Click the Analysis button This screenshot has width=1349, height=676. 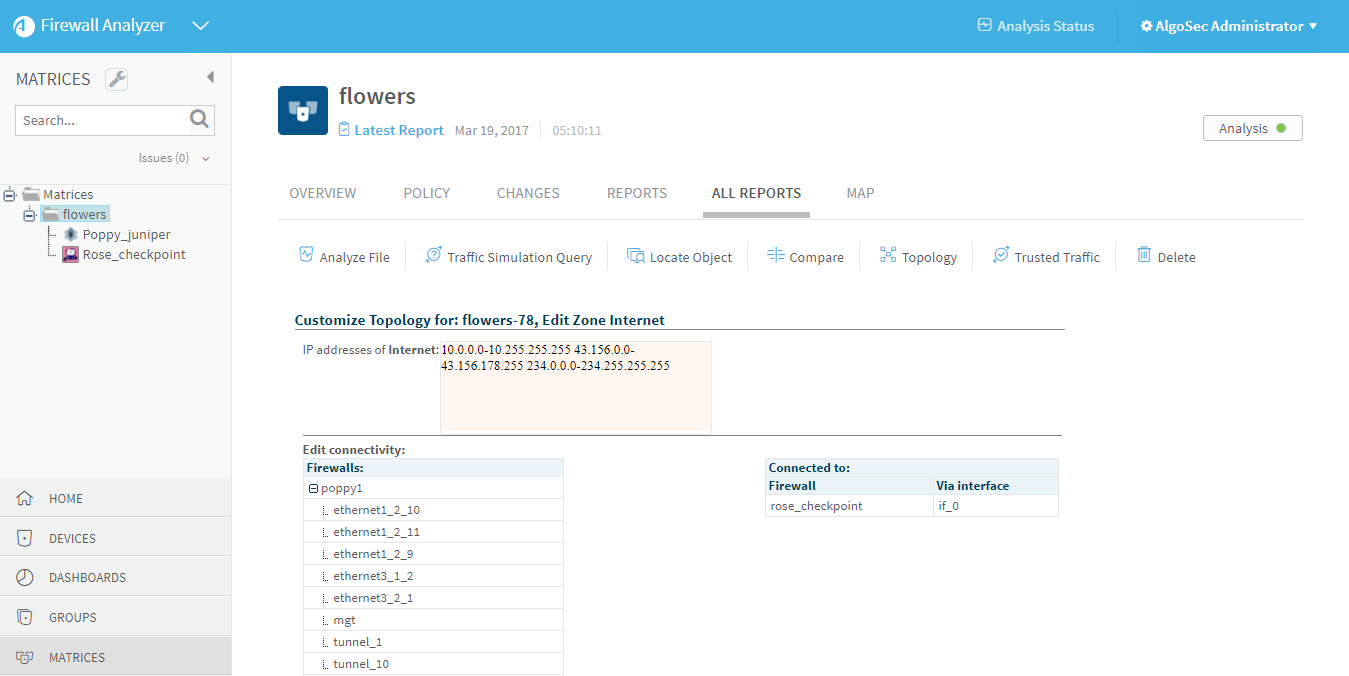[x=1252, y=128]
